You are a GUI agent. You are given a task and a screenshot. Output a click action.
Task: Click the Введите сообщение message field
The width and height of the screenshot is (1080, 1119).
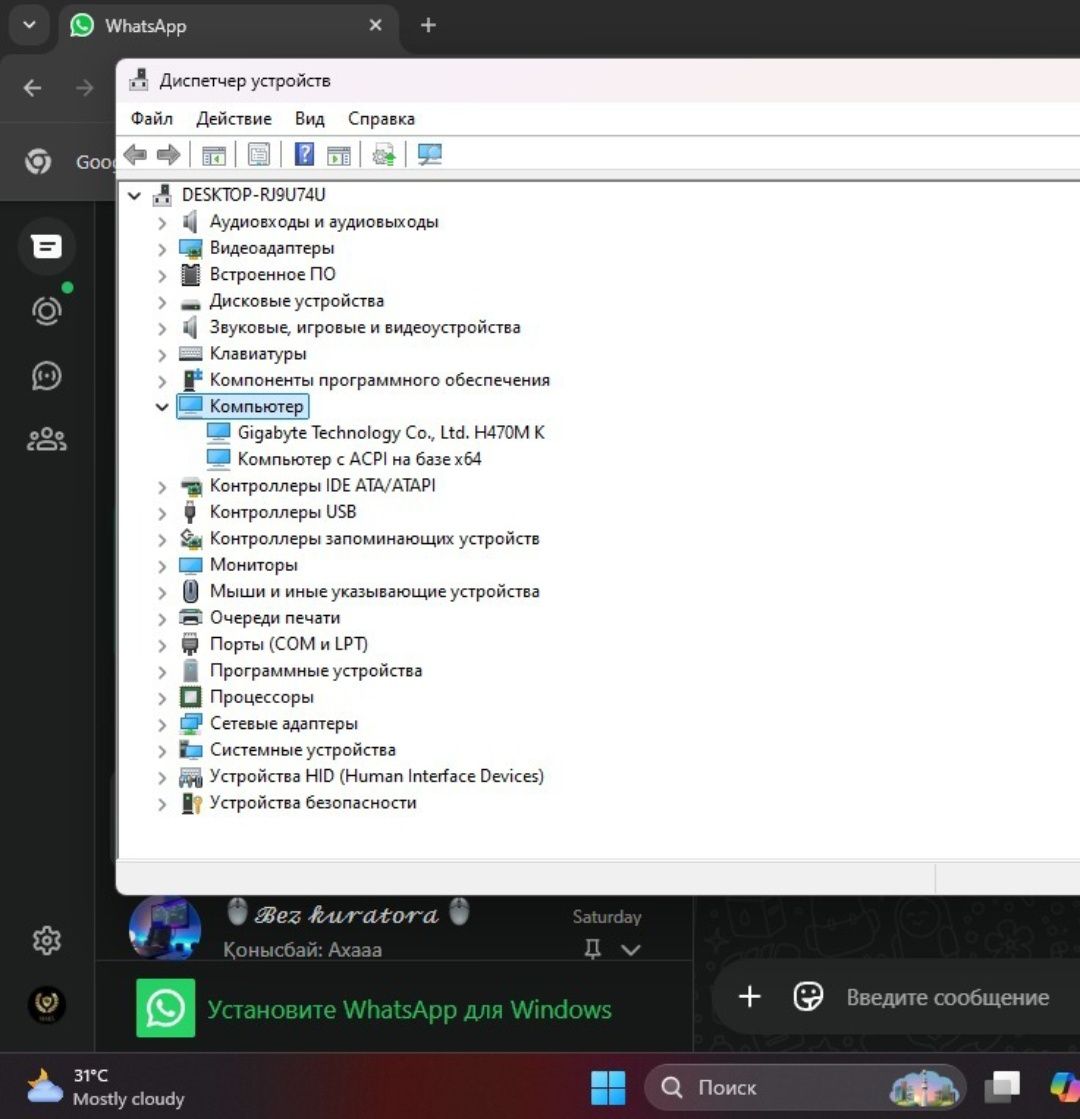[x=948, y=997]
